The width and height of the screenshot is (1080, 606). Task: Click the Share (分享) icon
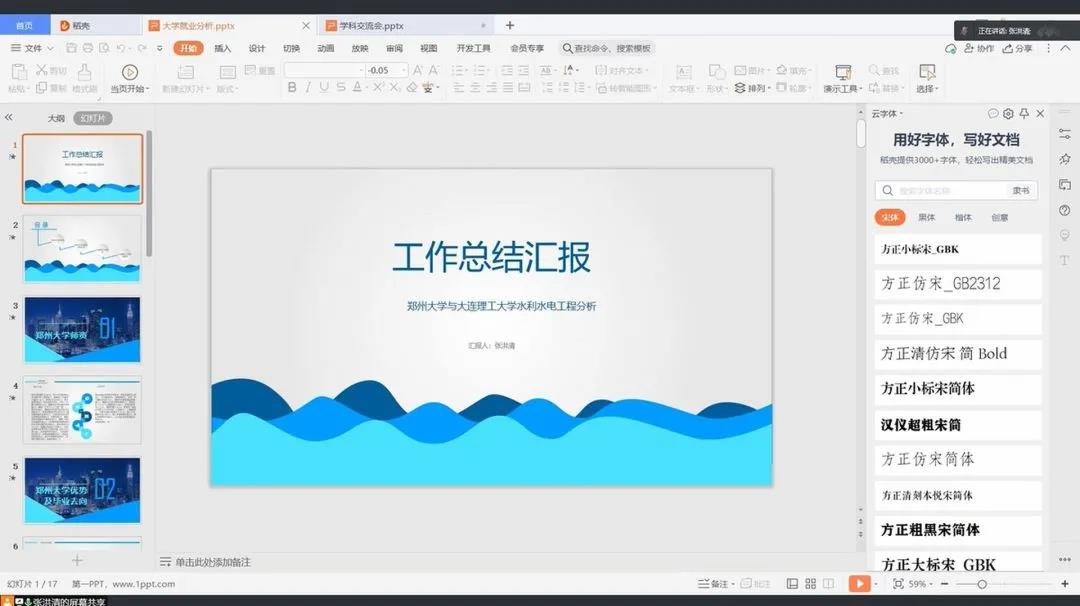click(x=1018, y=48)
